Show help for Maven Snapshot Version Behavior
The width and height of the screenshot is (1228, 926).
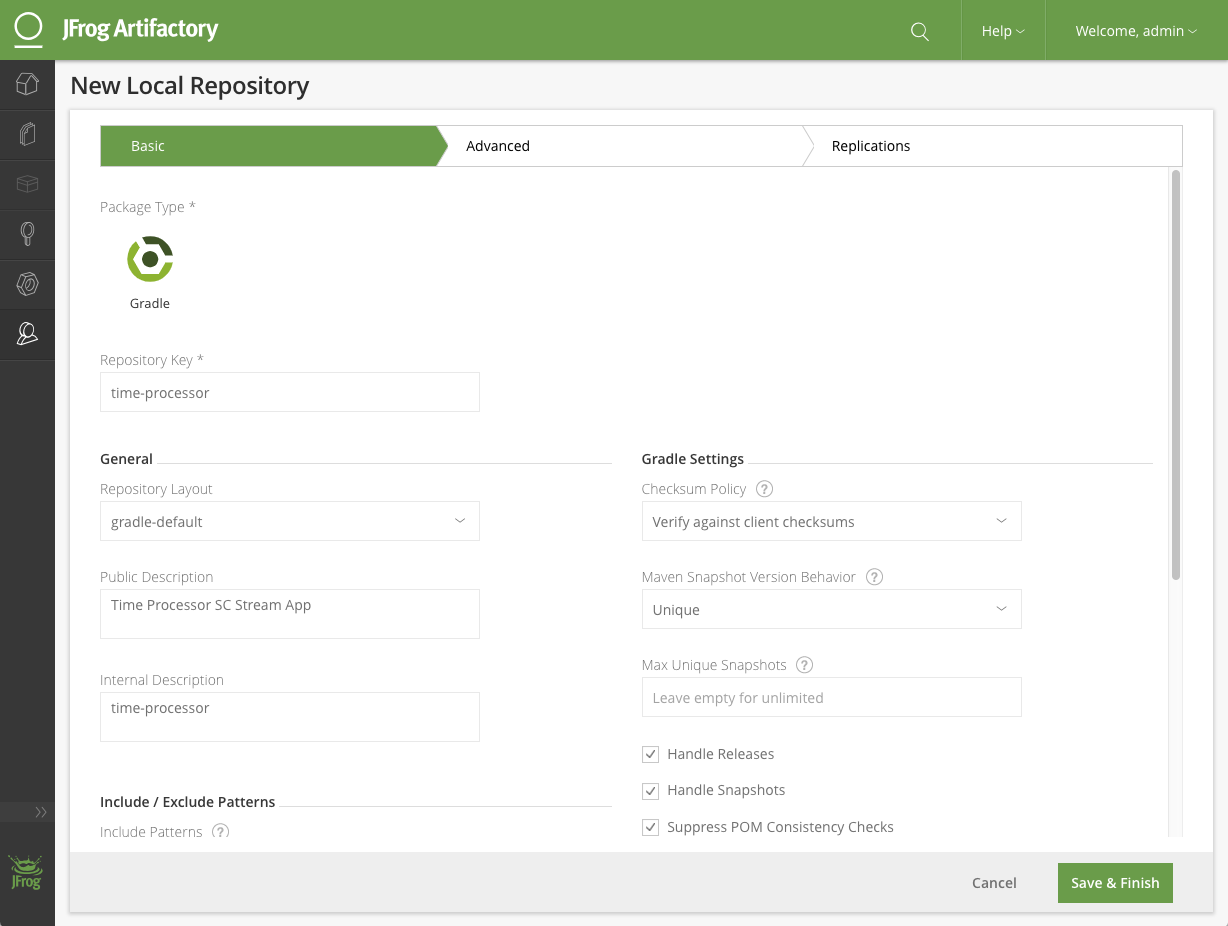point(875,577)
